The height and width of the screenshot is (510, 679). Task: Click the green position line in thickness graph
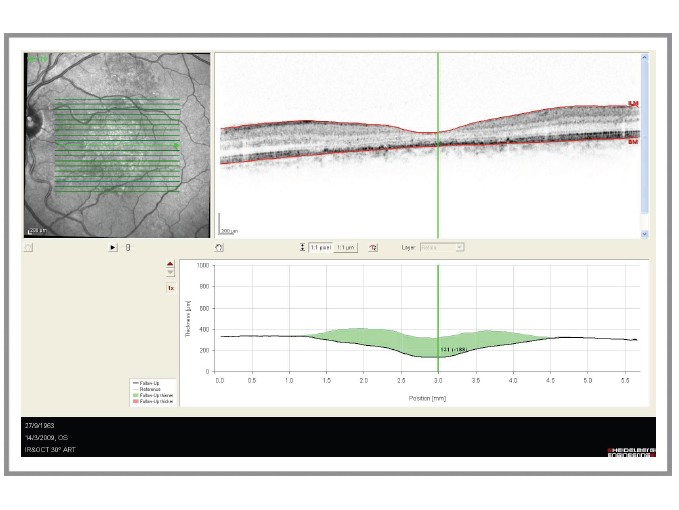pyautogui.click(x=438, y=300)
